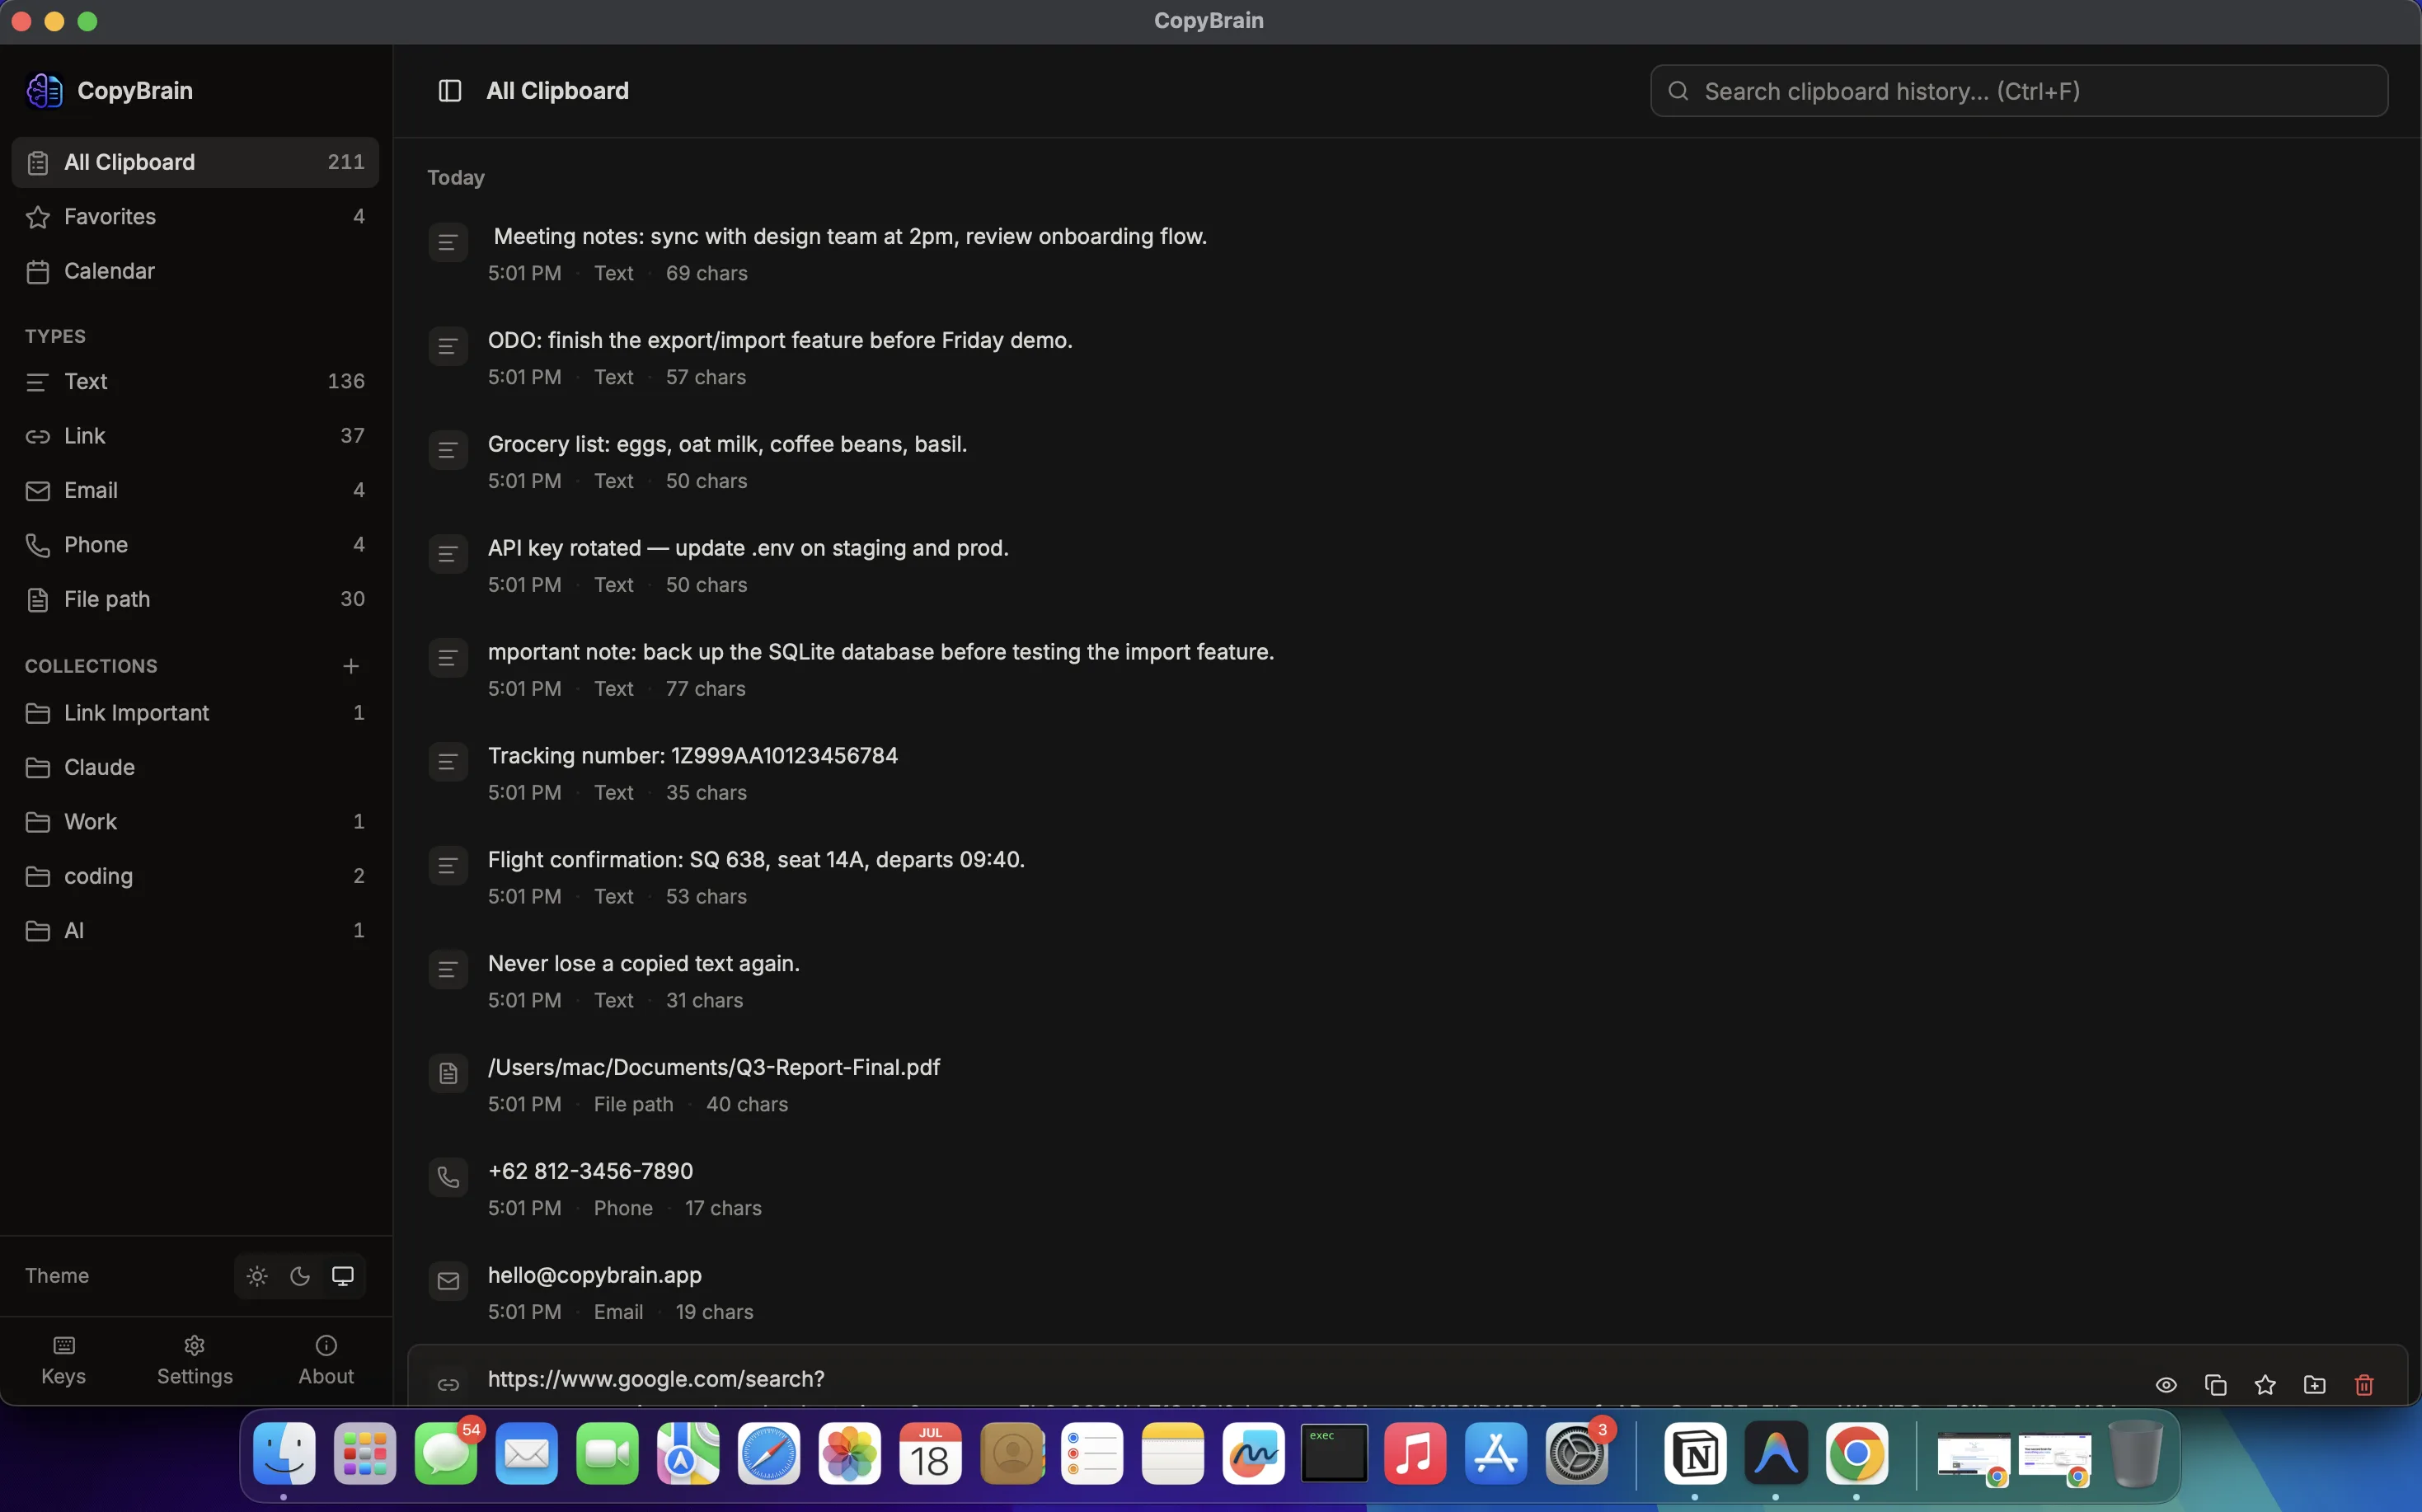Click the text icon beside Tracking number
Image resolution: width=2422 pixels, height=1512 pixels.
(448, 762)
